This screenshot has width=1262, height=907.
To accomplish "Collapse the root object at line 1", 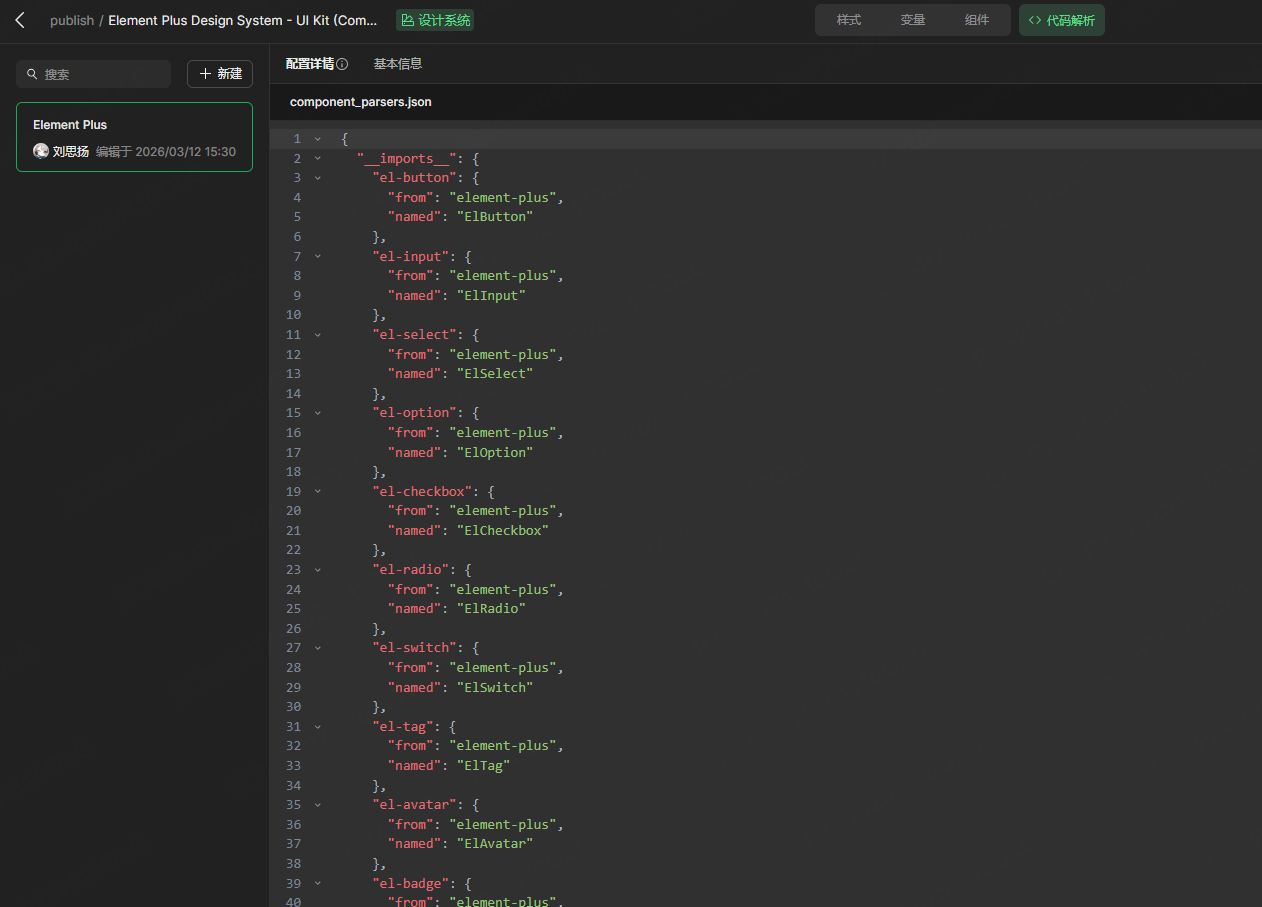I will [x=318, y=139].
